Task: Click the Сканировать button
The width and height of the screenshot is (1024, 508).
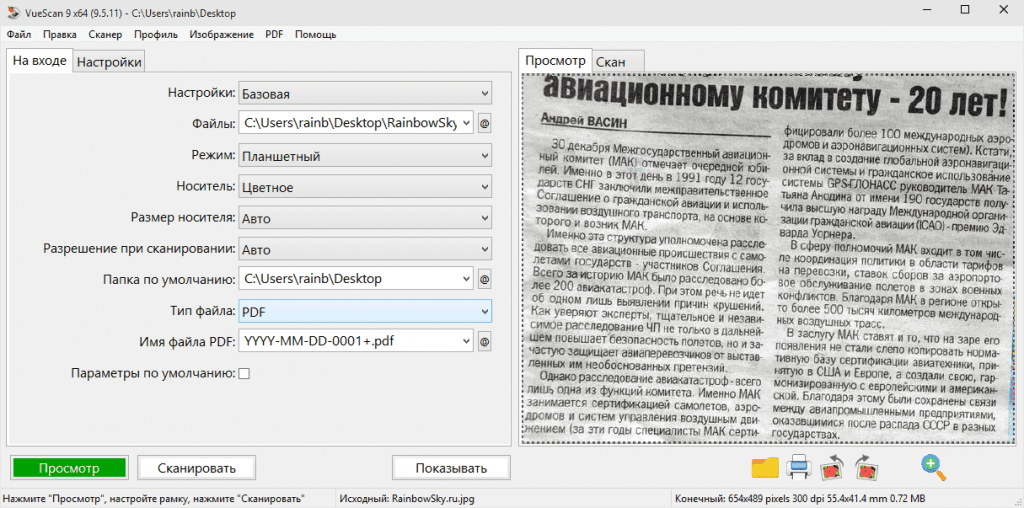Action: click(x=197, y=468)
